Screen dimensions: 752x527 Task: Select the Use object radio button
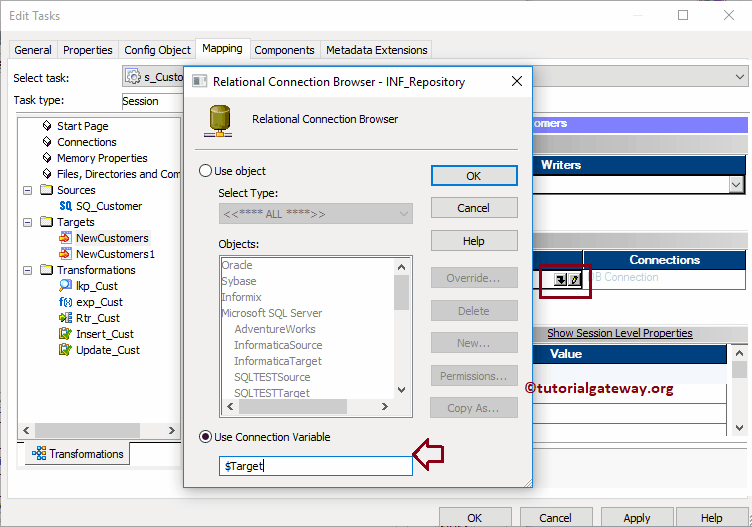205,171
